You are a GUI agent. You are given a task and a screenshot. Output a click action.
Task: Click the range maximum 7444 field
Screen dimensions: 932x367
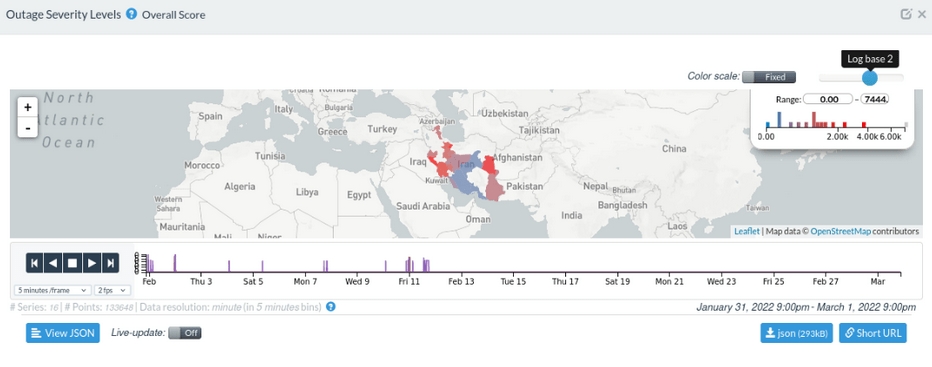tap(874, 99)
